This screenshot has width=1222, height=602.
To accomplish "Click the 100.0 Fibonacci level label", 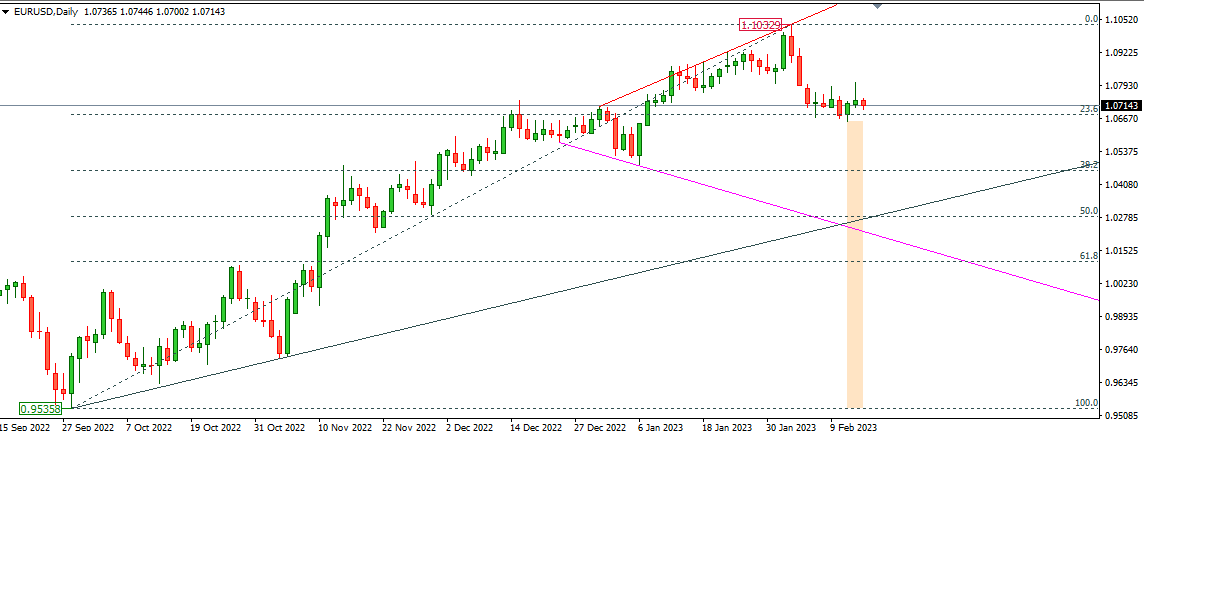I will pos(1086,403).
